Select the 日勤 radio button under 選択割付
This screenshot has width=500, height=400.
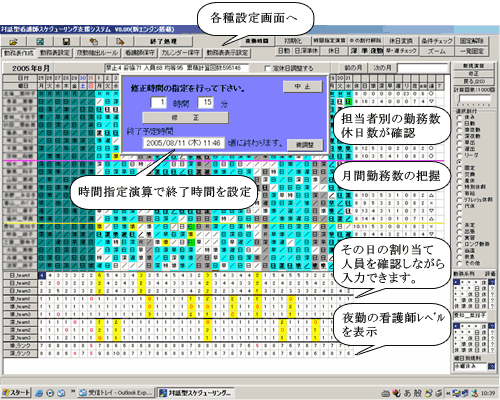[460, 123]
